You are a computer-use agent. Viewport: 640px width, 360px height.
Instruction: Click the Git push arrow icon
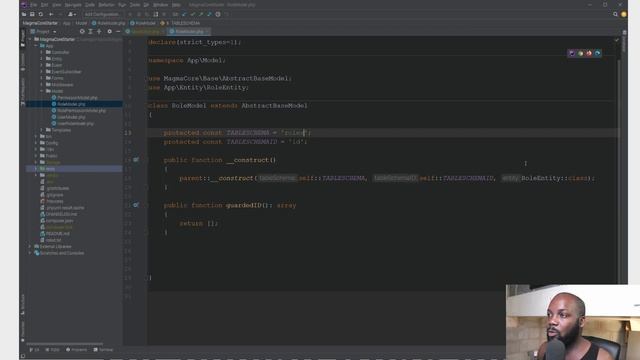[201, 14]
